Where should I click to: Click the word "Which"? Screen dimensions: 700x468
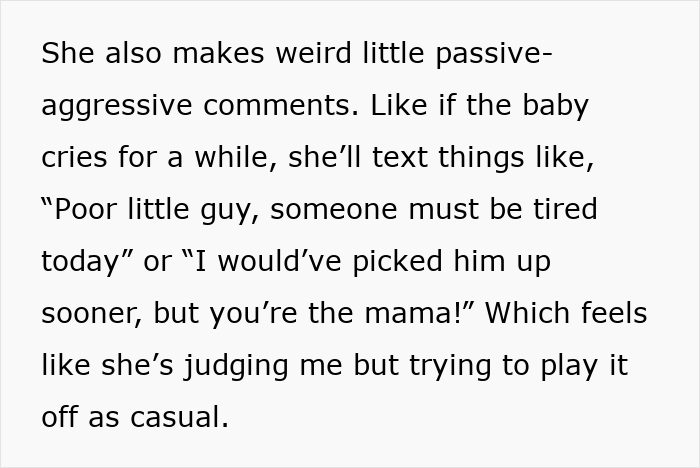pos(529,313)
